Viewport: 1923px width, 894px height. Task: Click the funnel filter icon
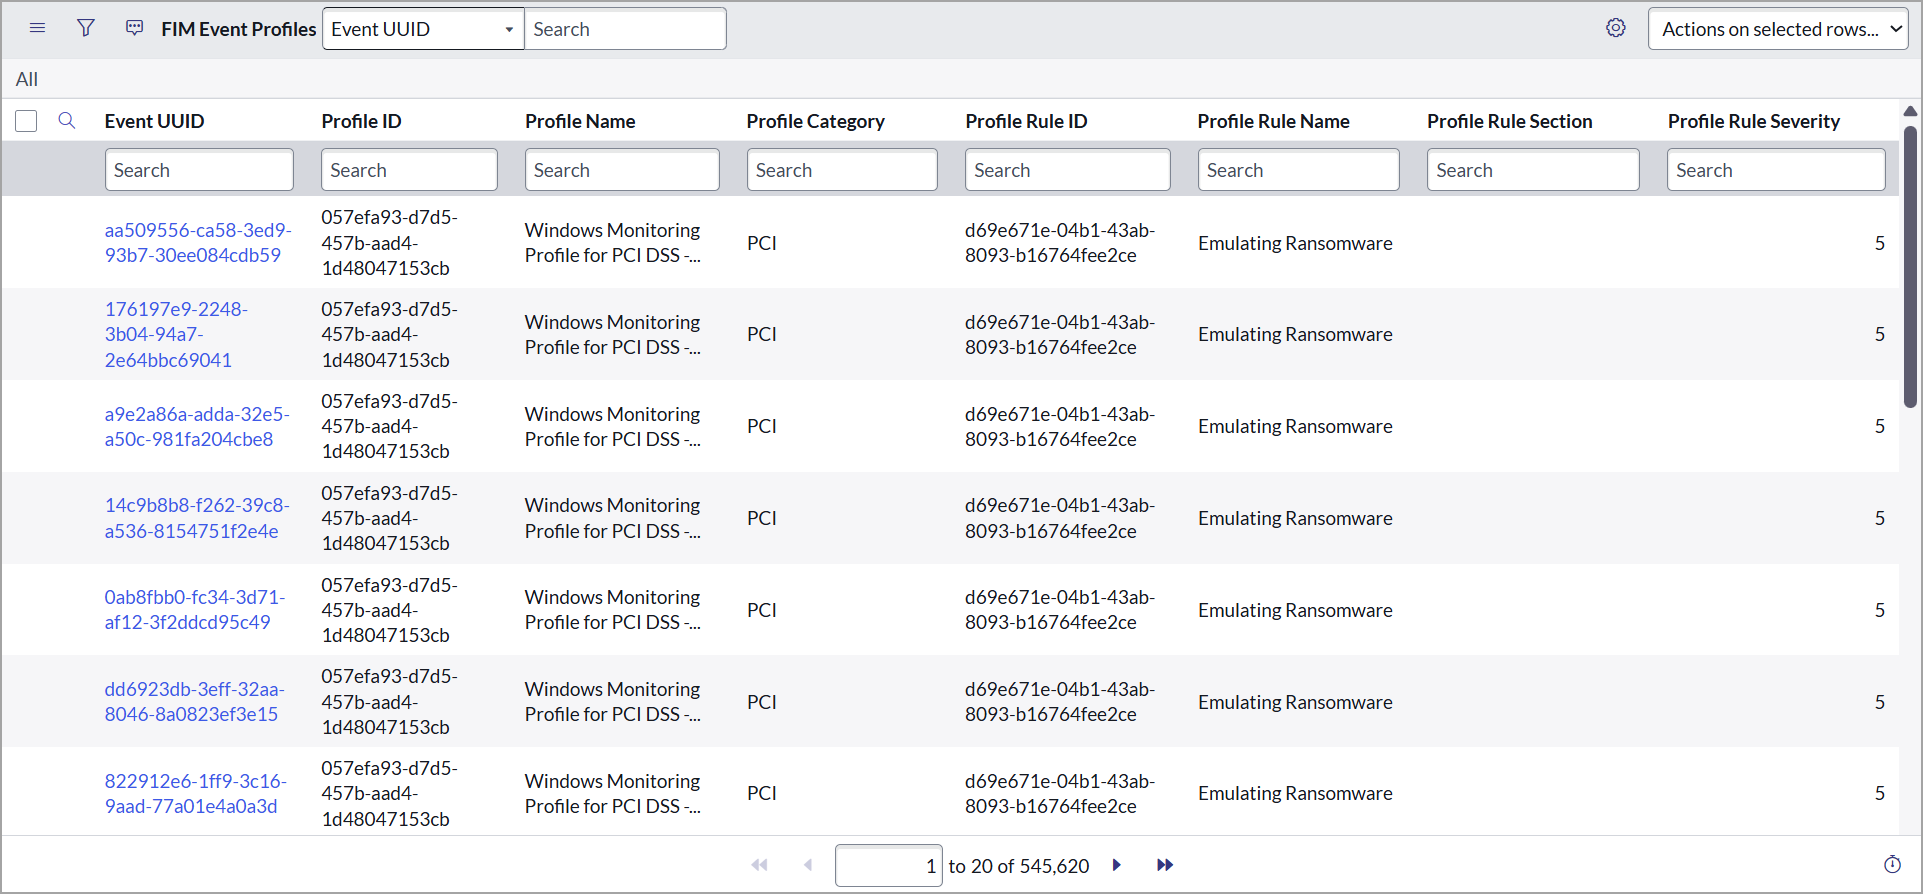(x=86, y=28)
